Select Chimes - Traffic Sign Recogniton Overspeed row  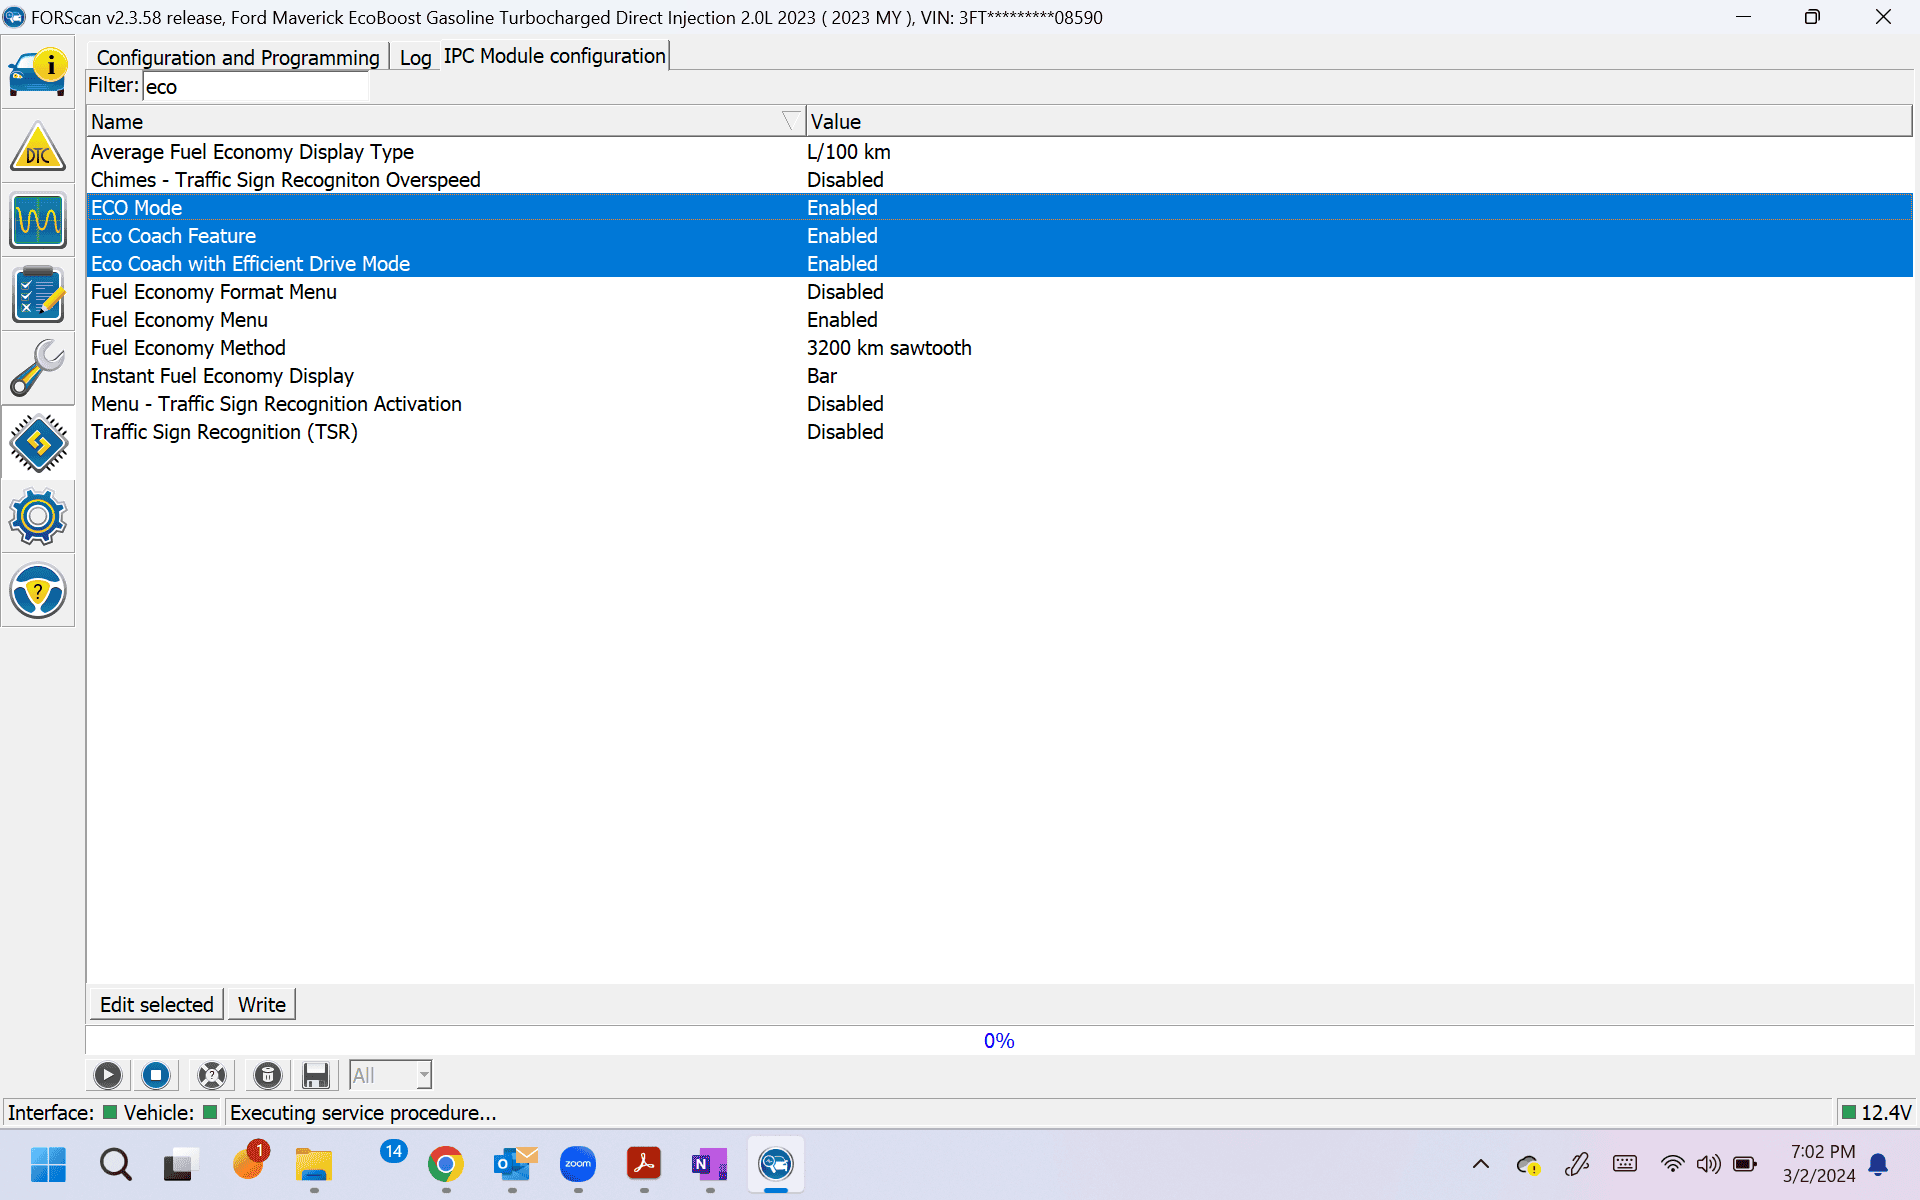(1000, 180)
